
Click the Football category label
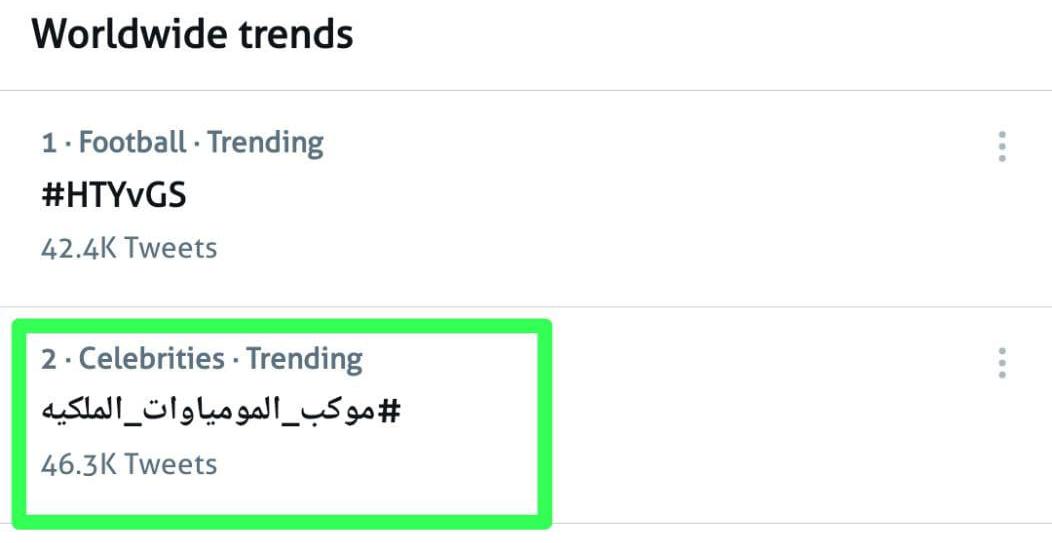pyautogui.click(x=132, y=143)
